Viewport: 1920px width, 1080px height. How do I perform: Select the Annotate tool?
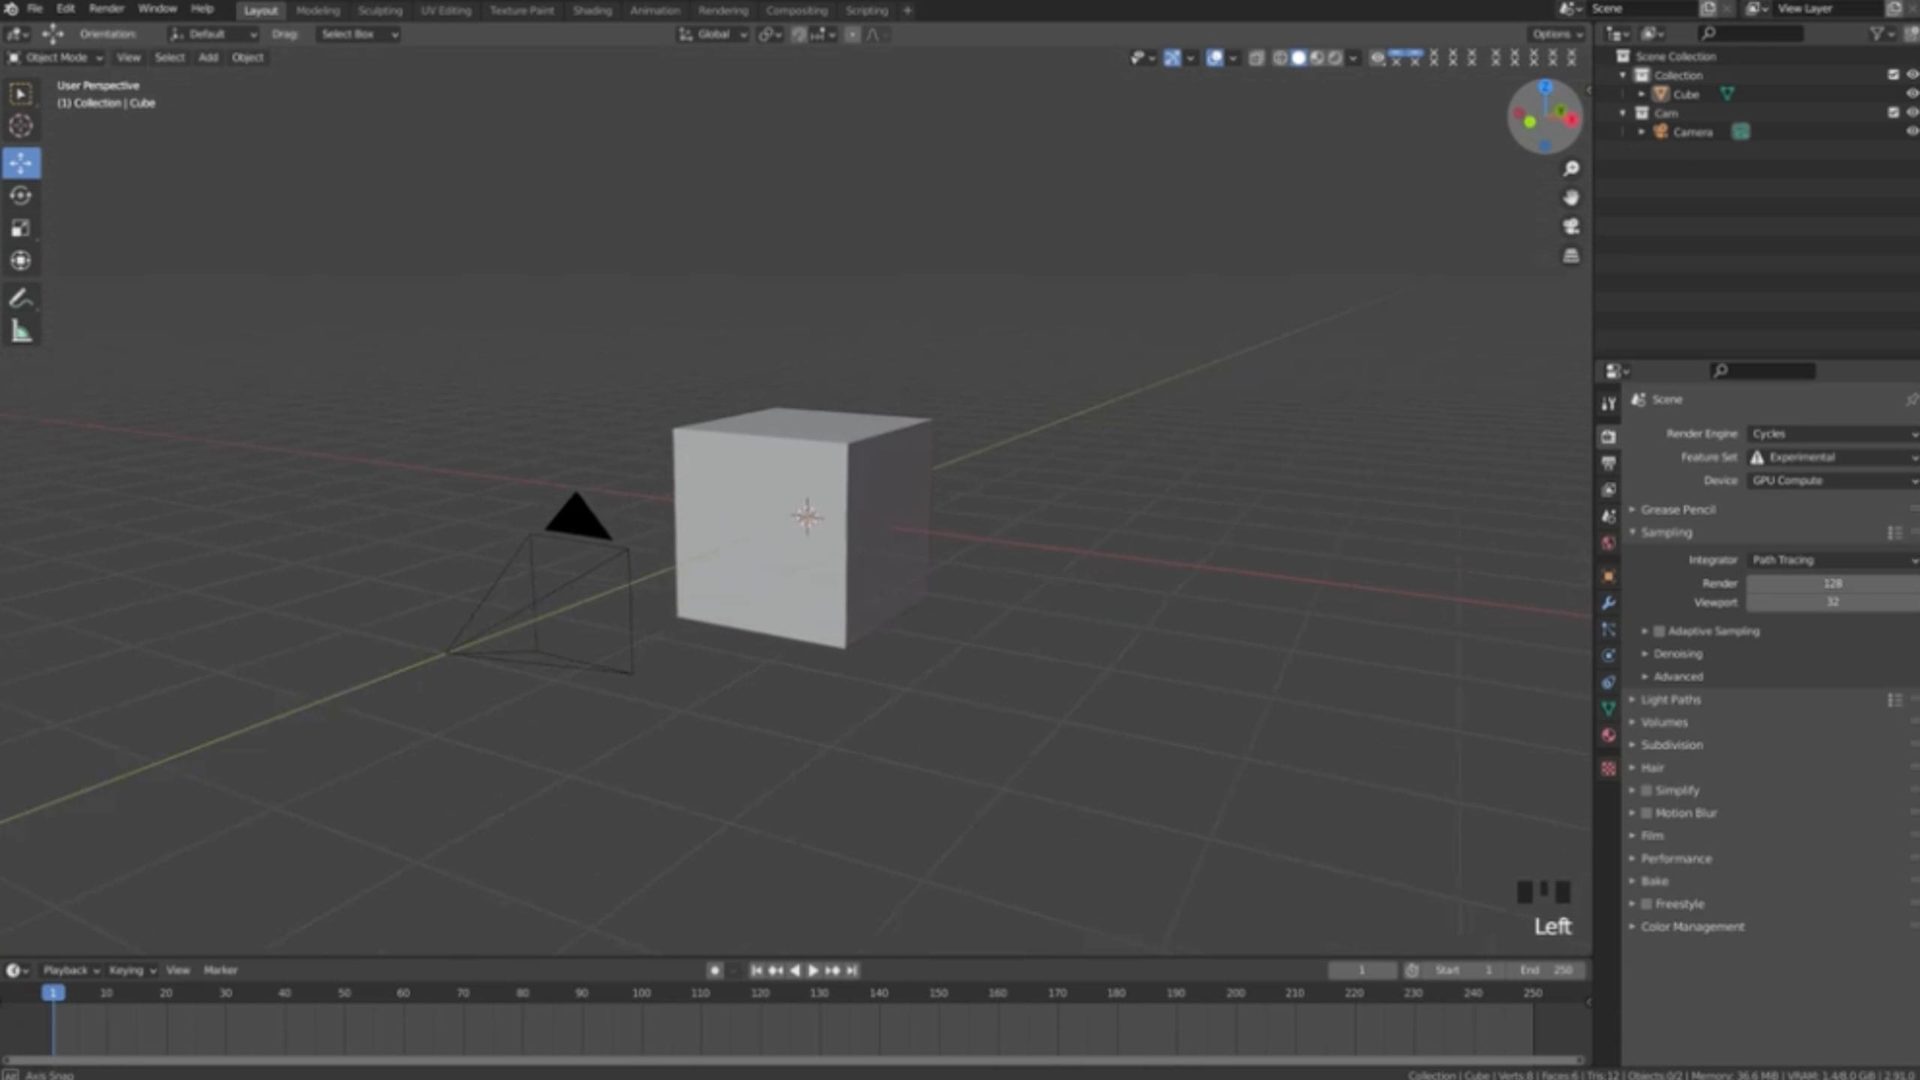pos(21,298)
